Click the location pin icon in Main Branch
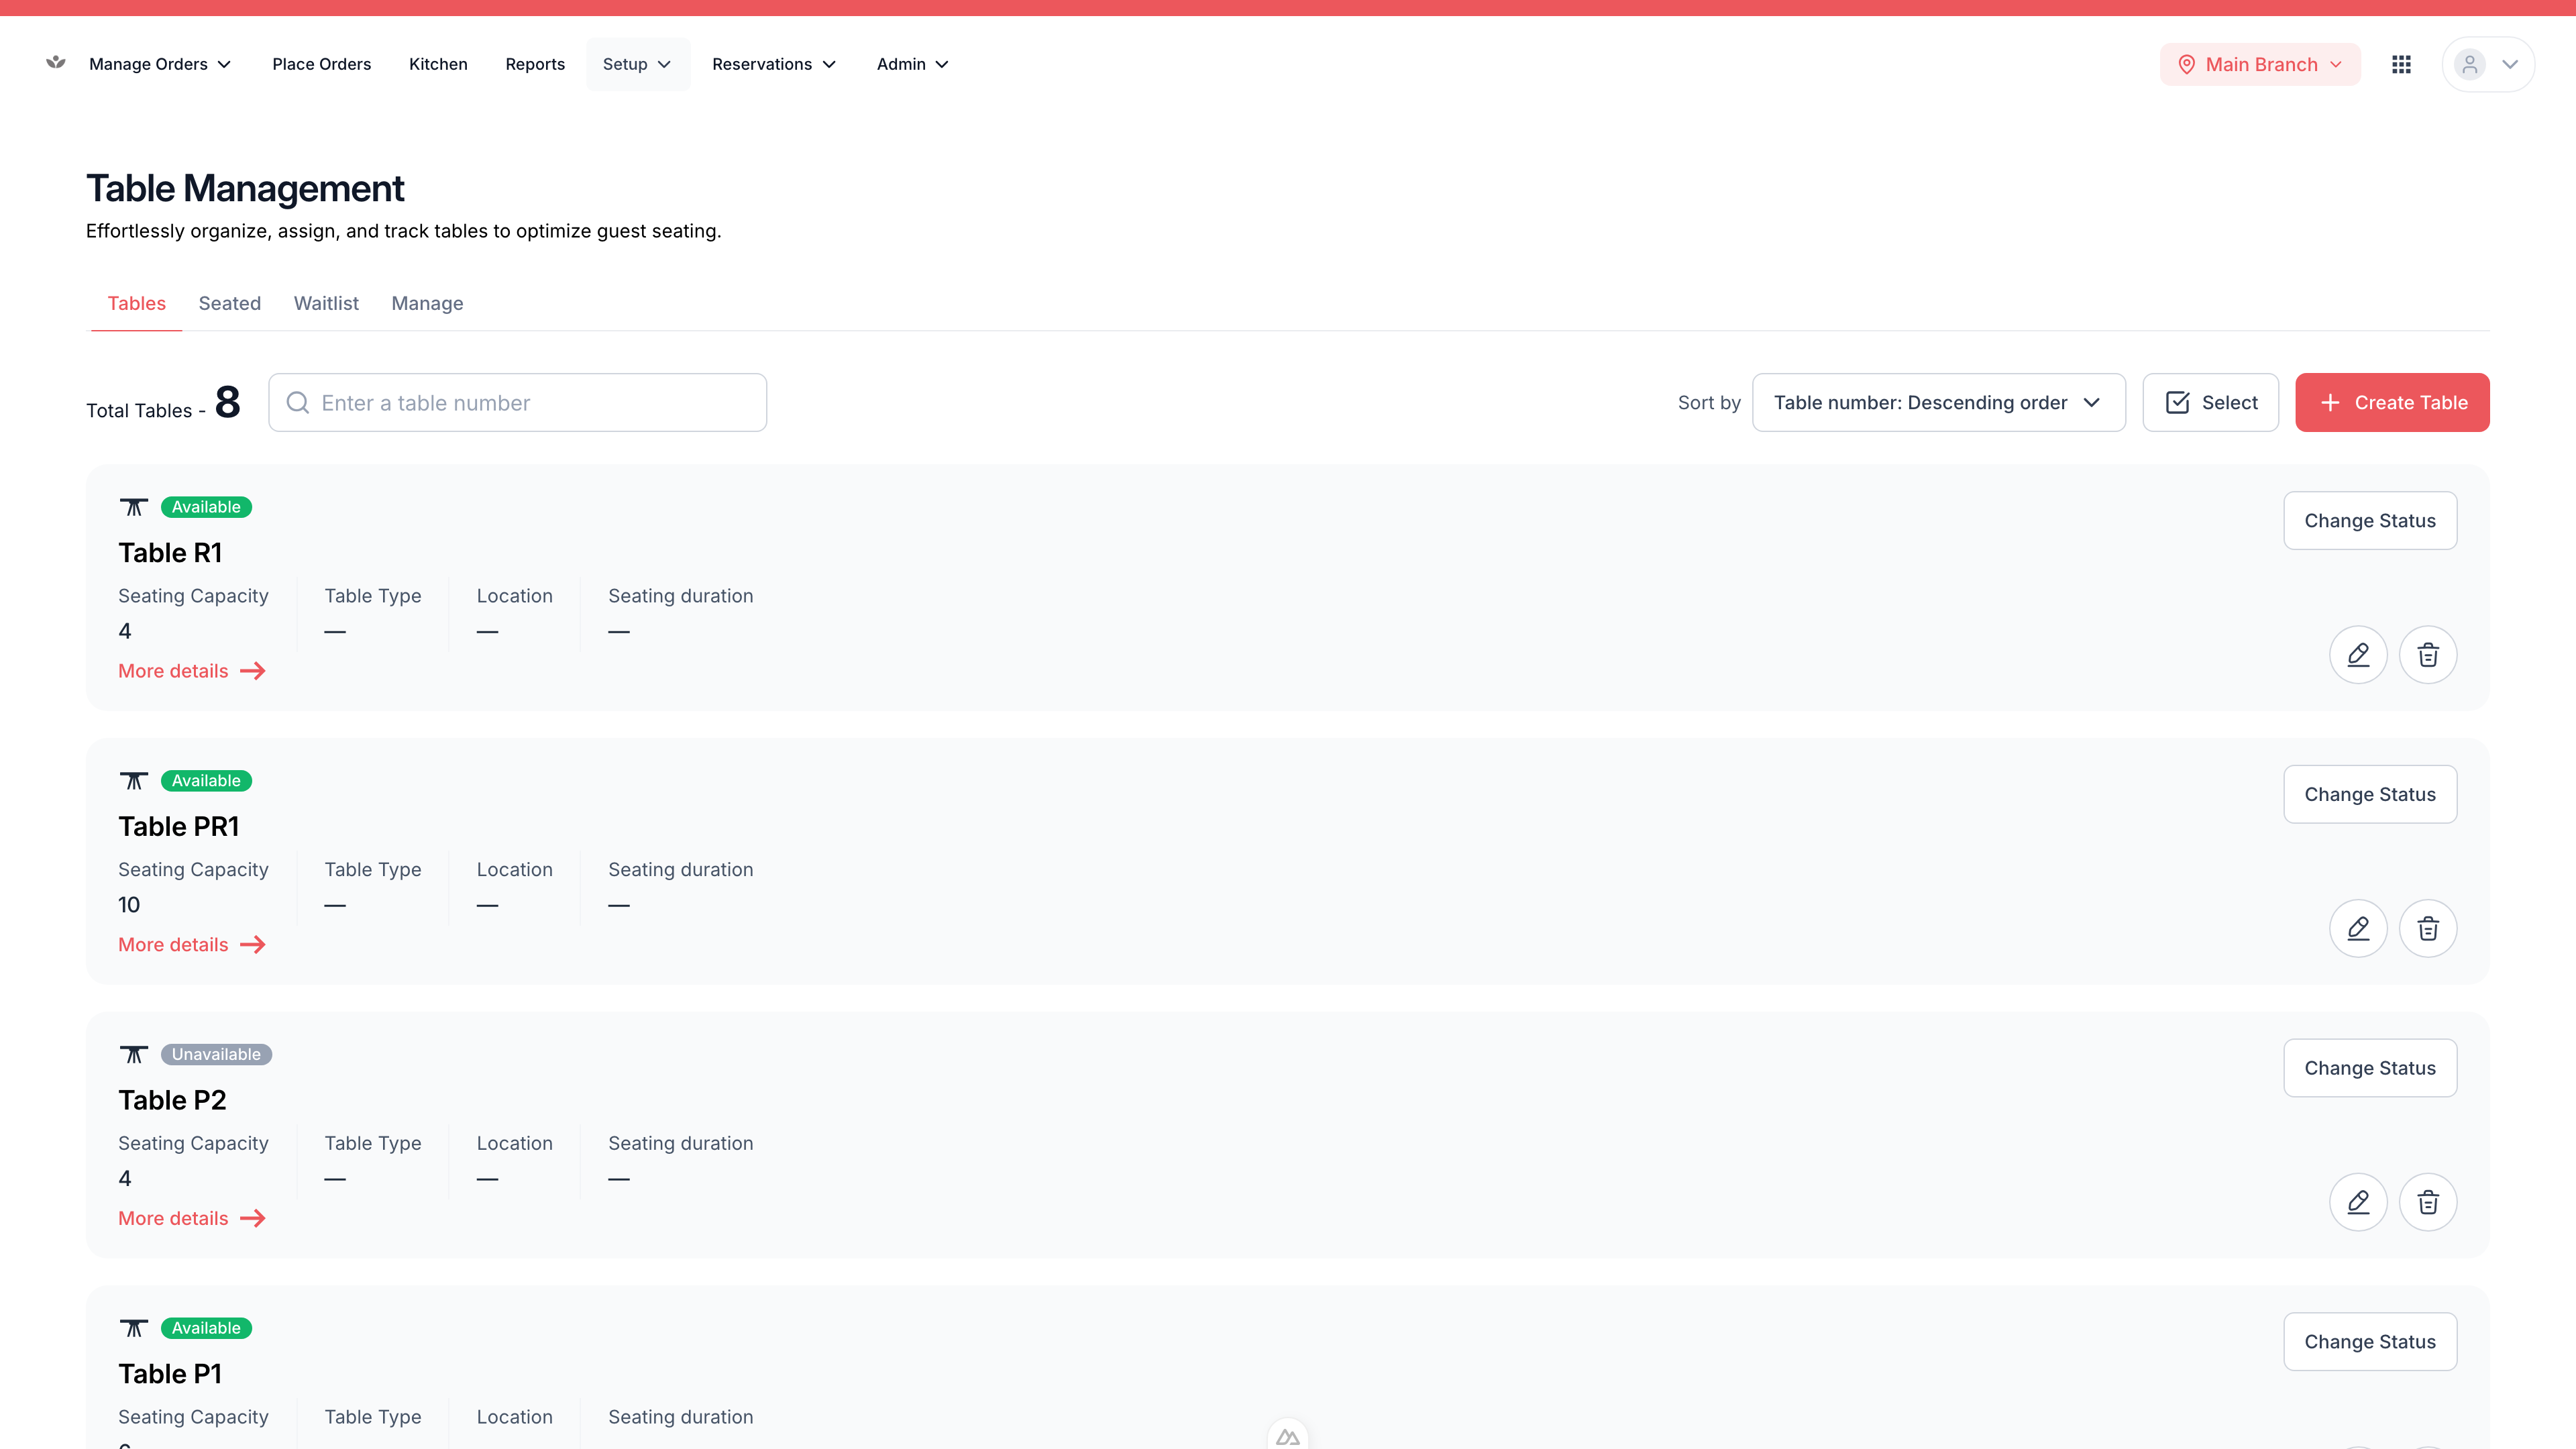The height and width of the screenshot is (1449, 2576). [x=2187, y=64]
